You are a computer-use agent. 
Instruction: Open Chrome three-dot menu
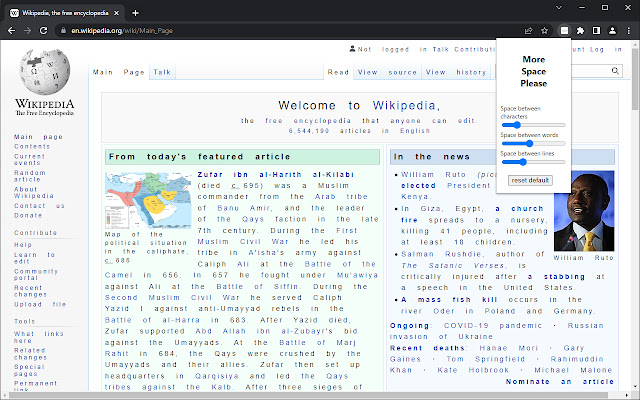coord(629,31)
